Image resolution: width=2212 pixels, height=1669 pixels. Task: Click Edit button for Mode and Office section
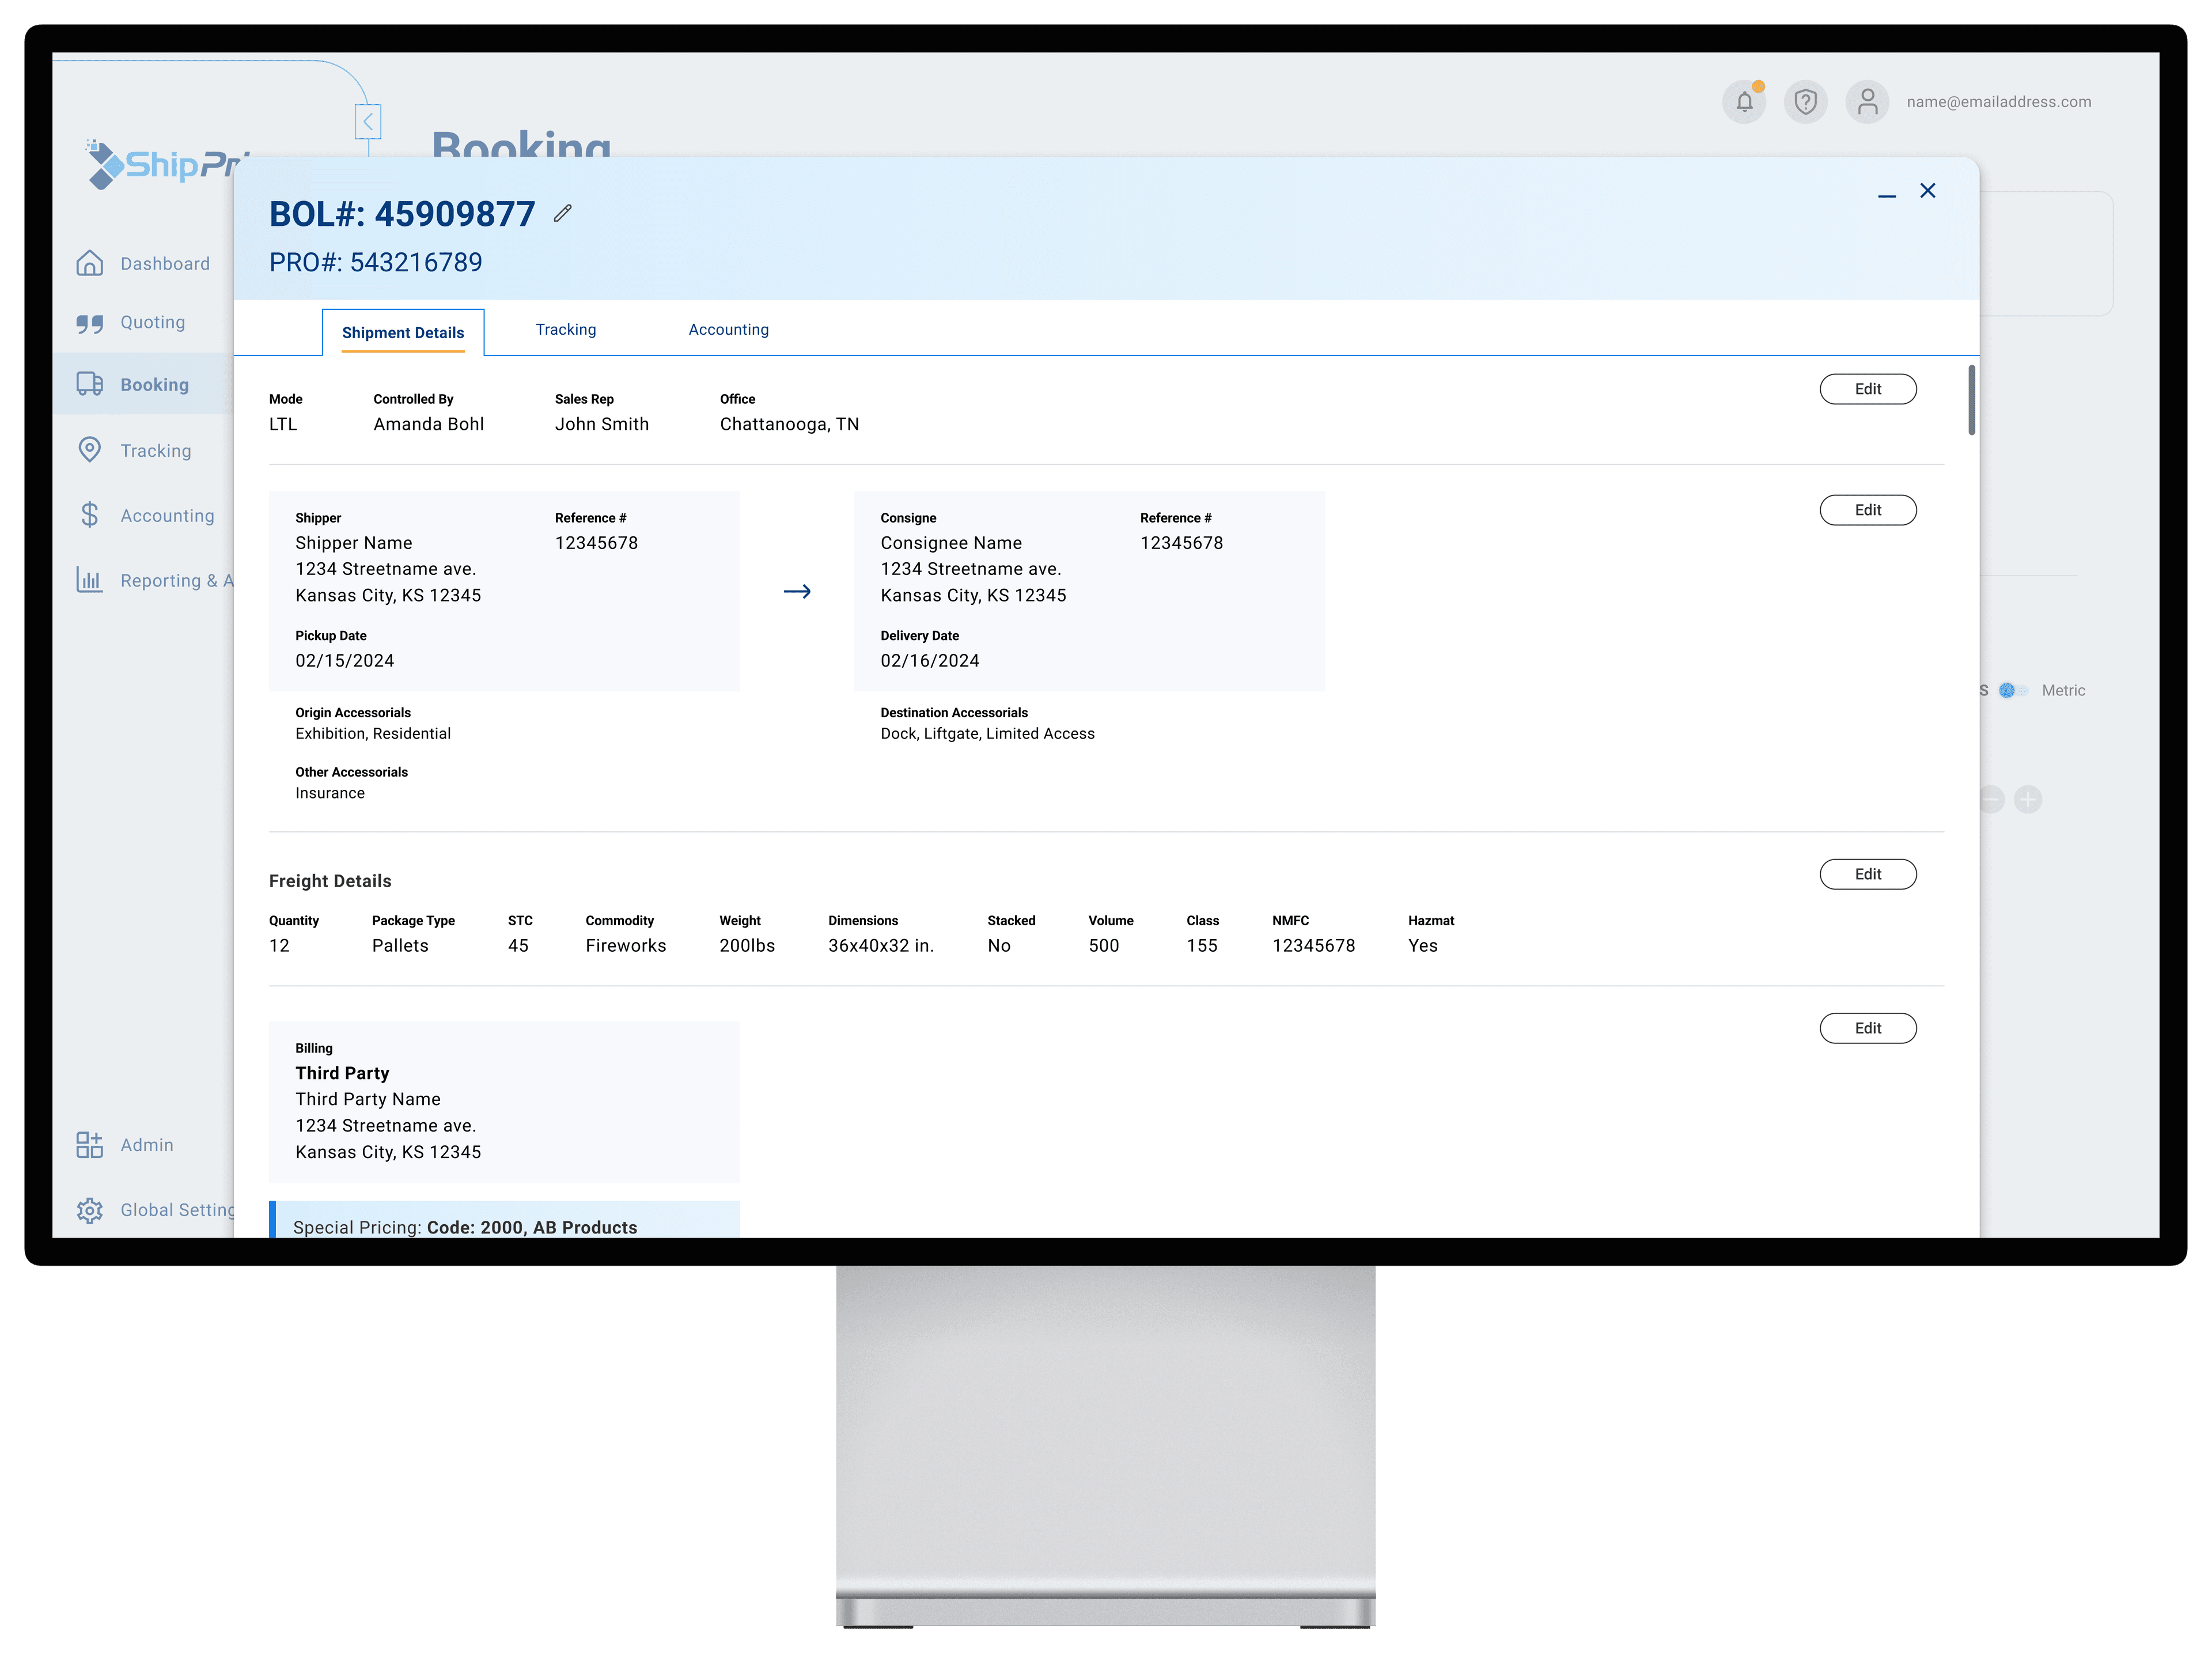[1867, 389]
